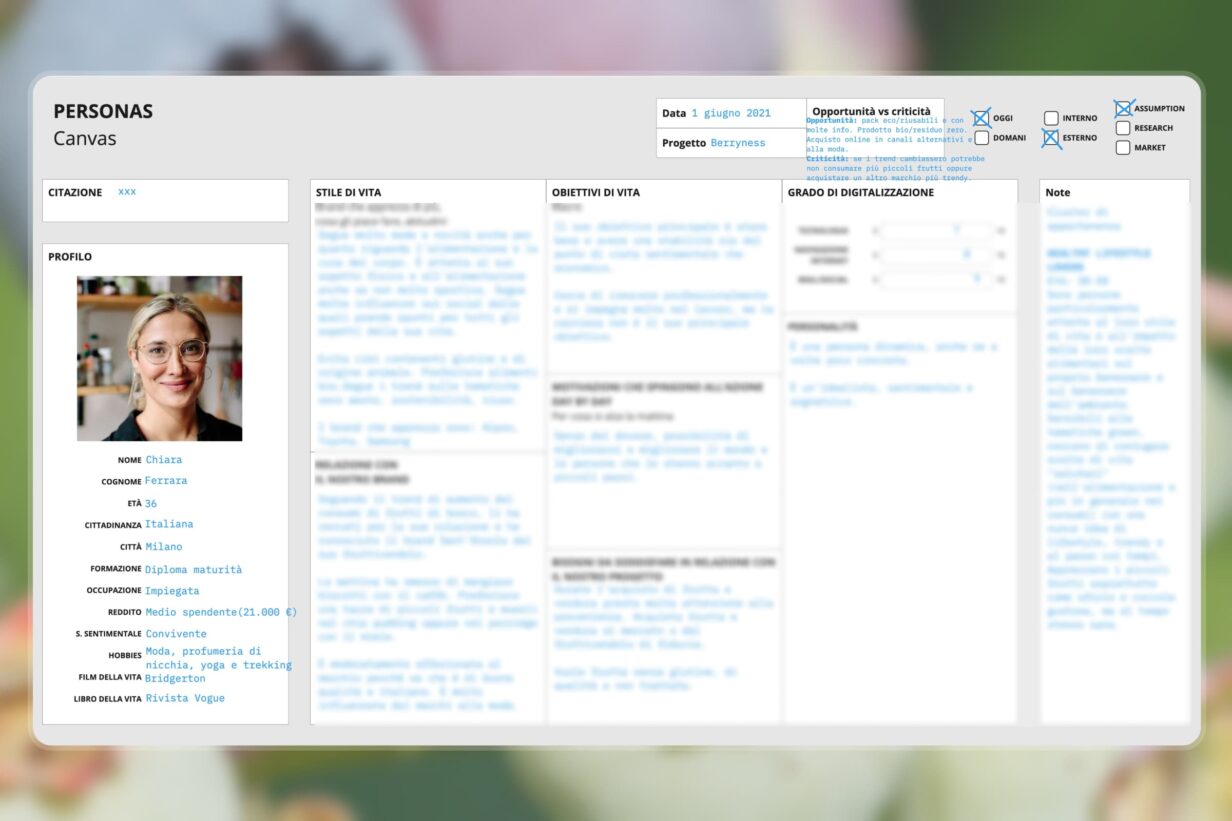Select the Citazione field containing 'xxx'
Screen dimensions: 1232x821
(x=165, y=200)
